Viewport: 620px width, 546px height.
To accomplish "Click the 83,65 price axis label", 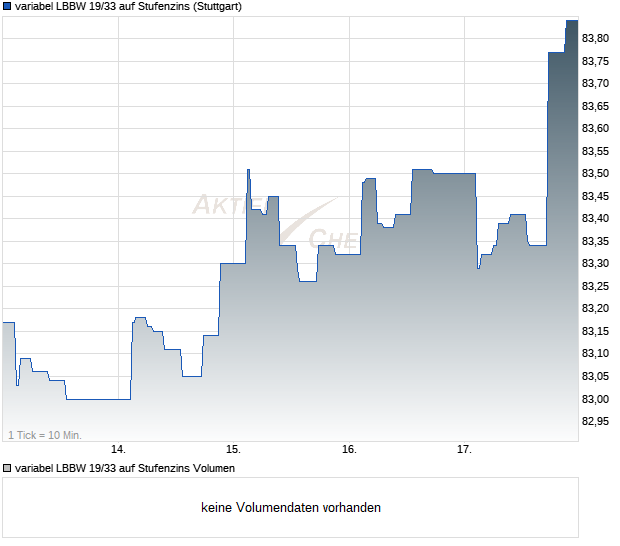I will [595, 106].
